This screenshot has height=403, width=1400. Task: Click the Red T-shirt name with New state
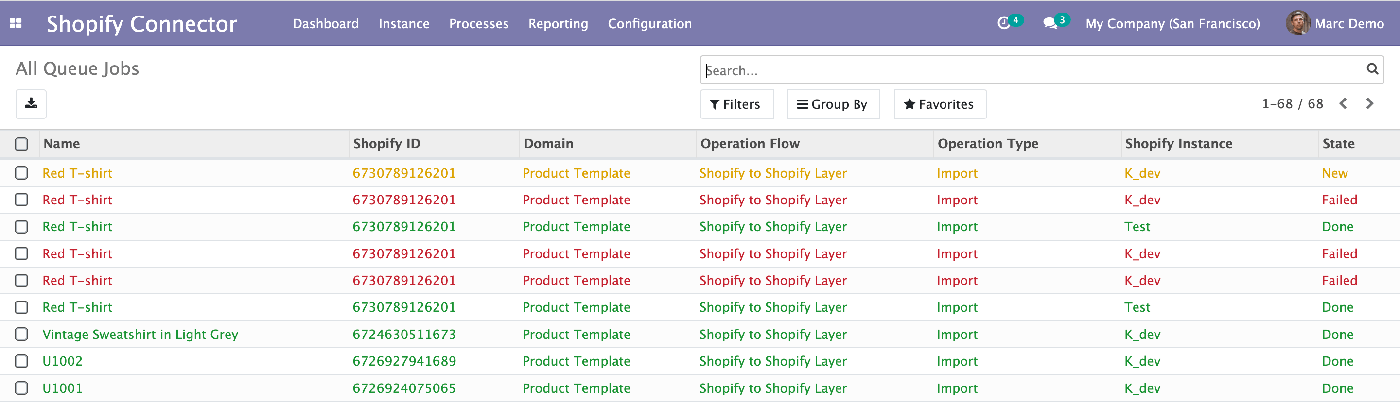pyautogui.click(x=77, y=173)
